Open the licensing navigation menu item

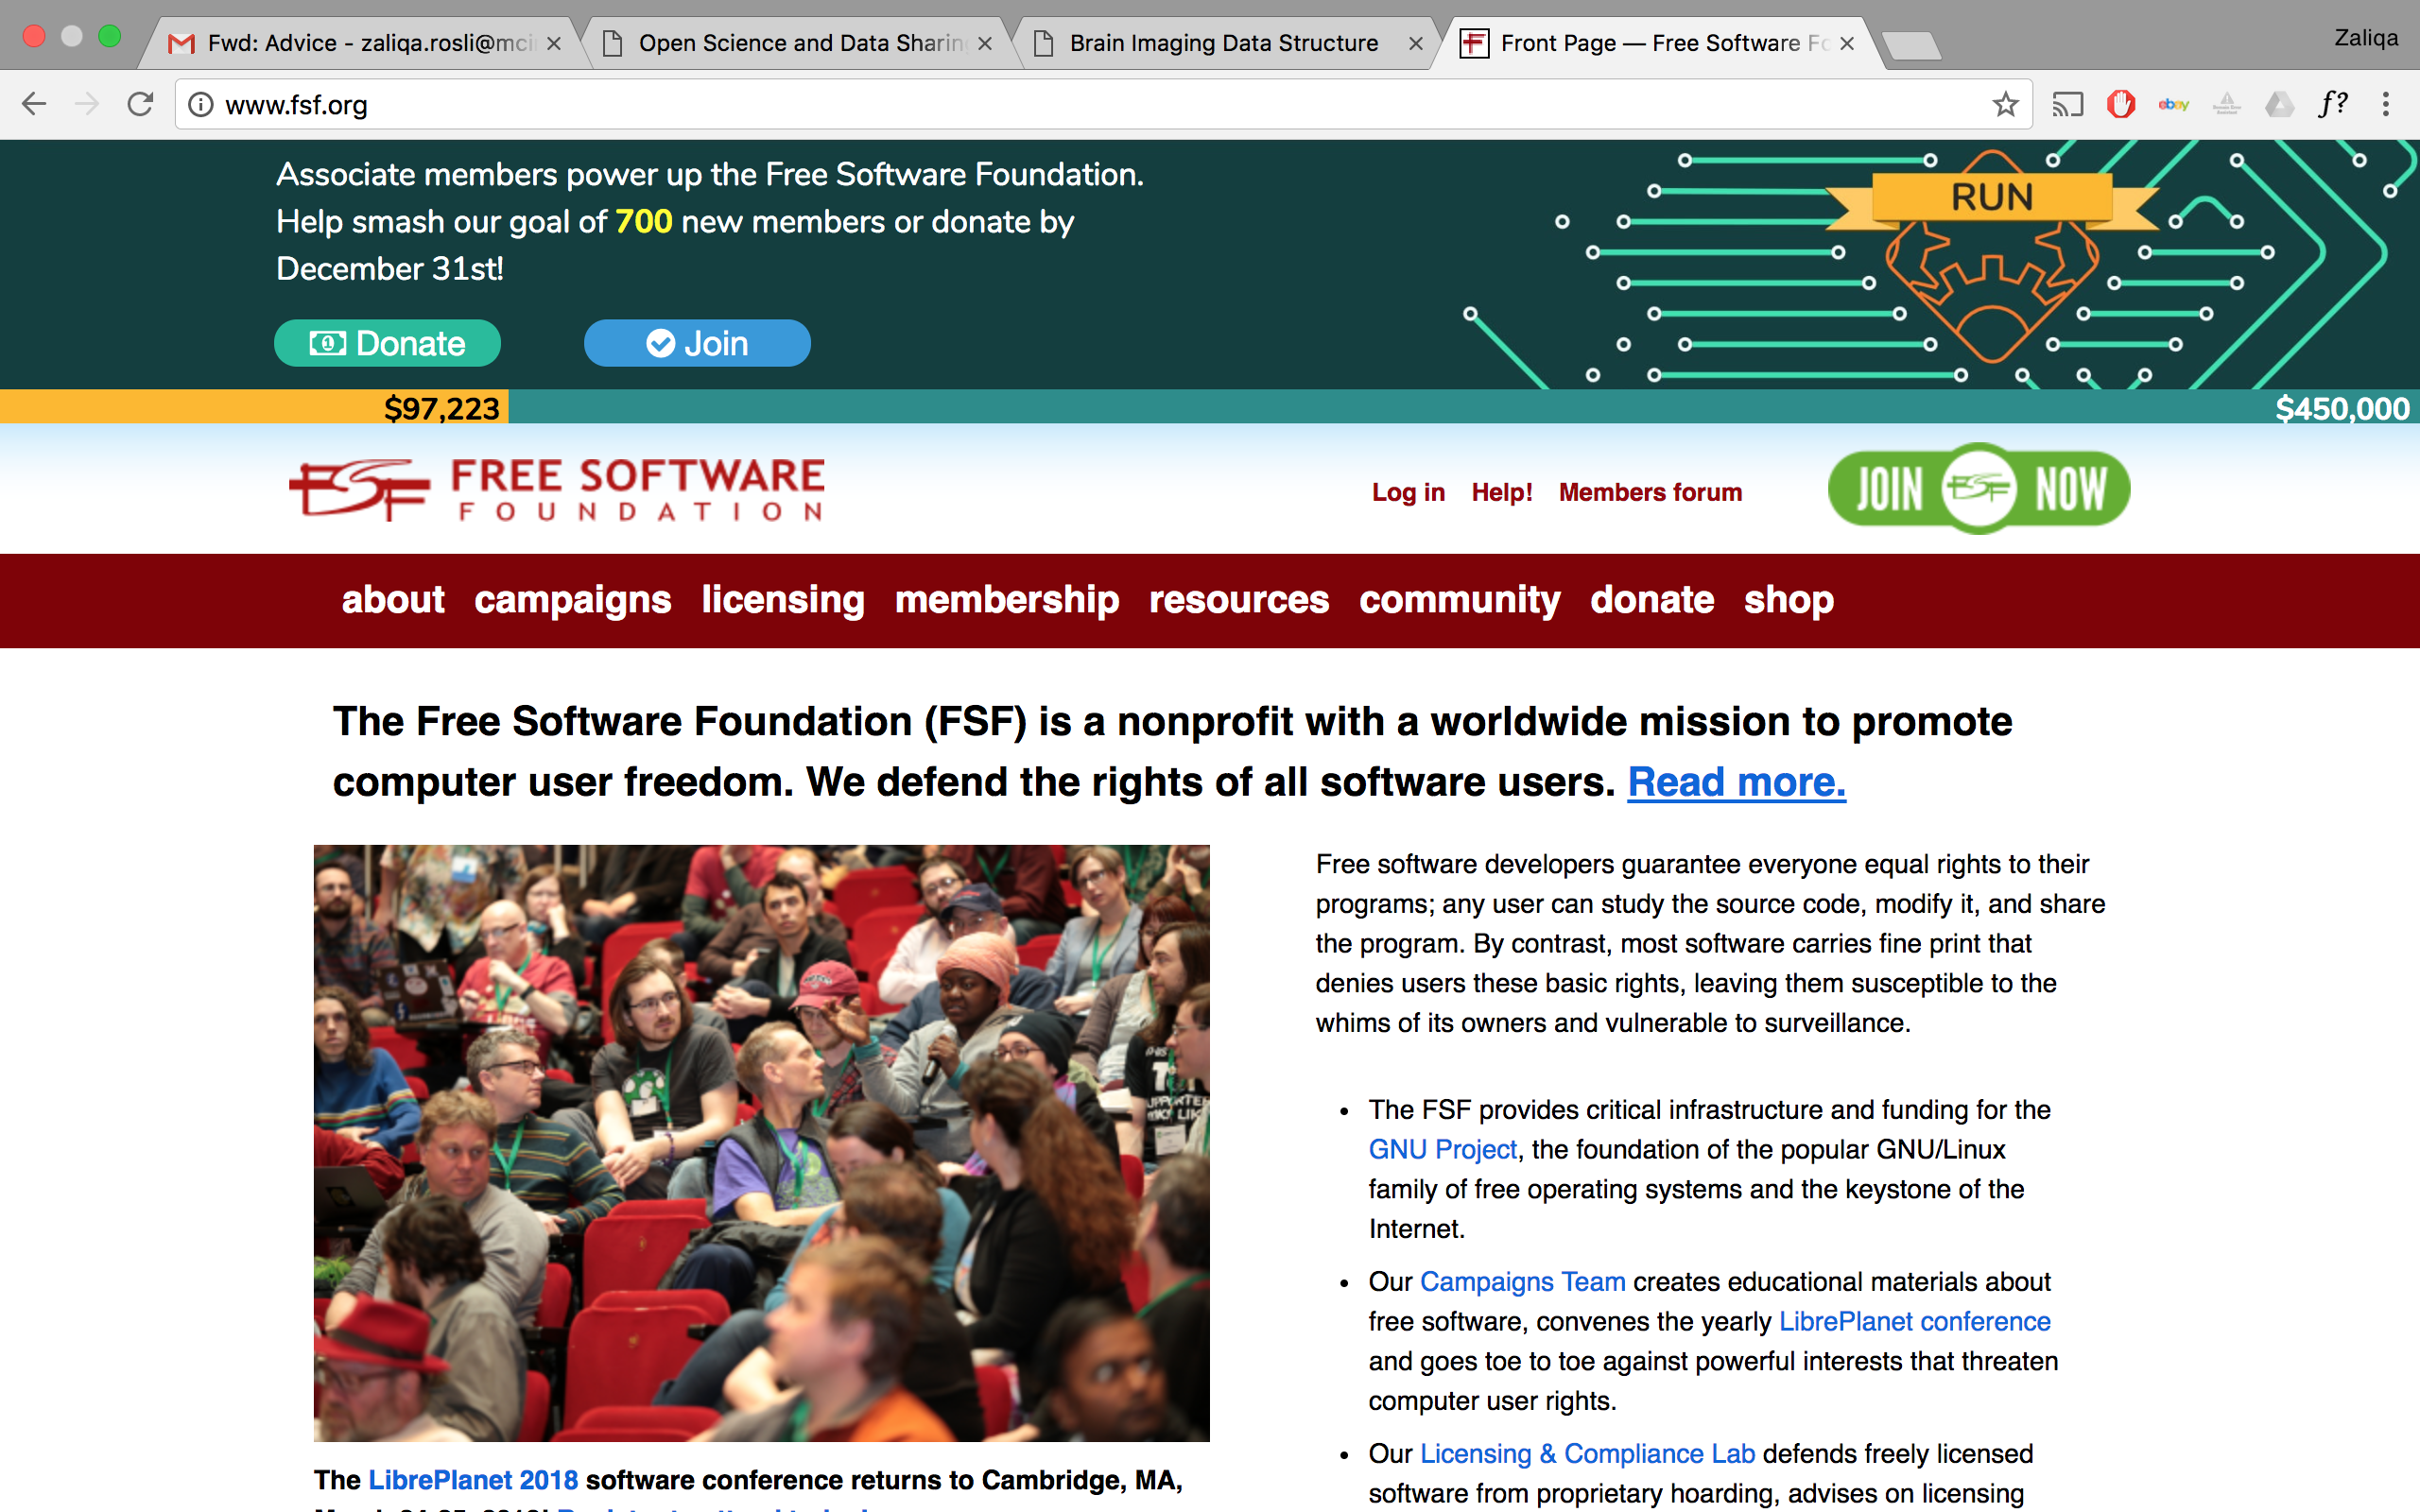[782, 600]
